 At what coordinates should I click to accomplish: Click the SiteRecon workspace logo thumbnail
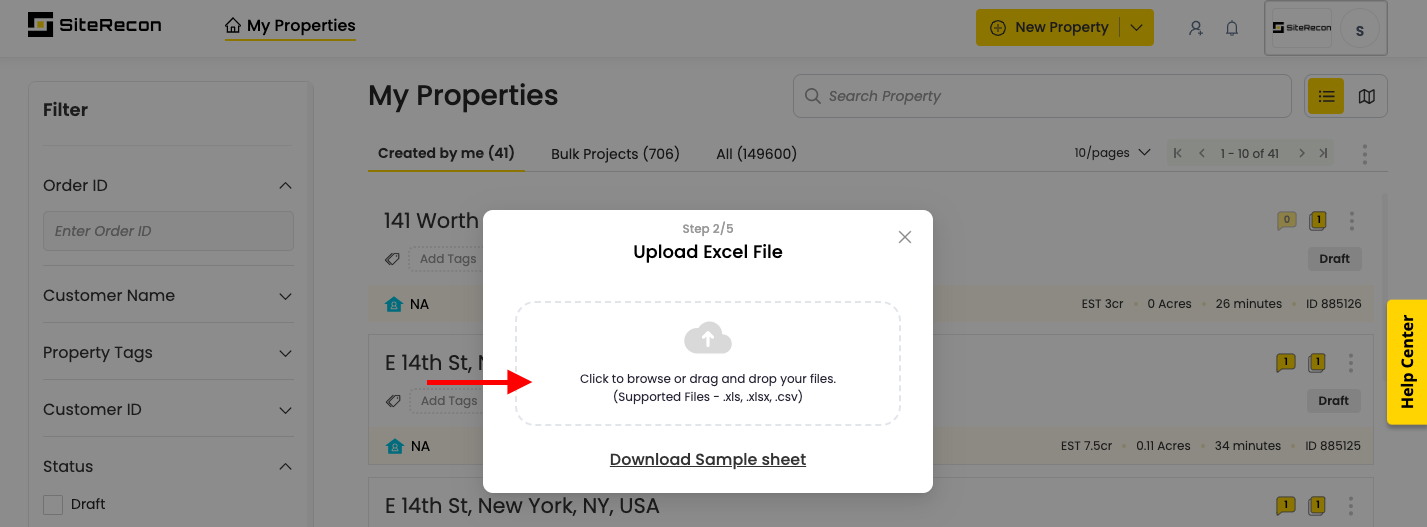click(x=1302, y=28)
